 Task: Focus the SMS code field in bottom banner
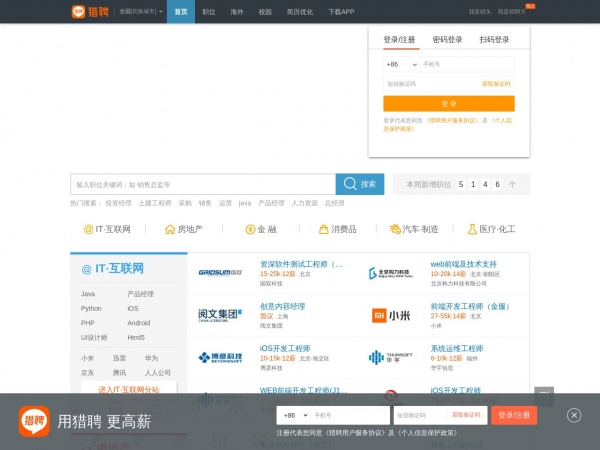[x=420, y=415]
